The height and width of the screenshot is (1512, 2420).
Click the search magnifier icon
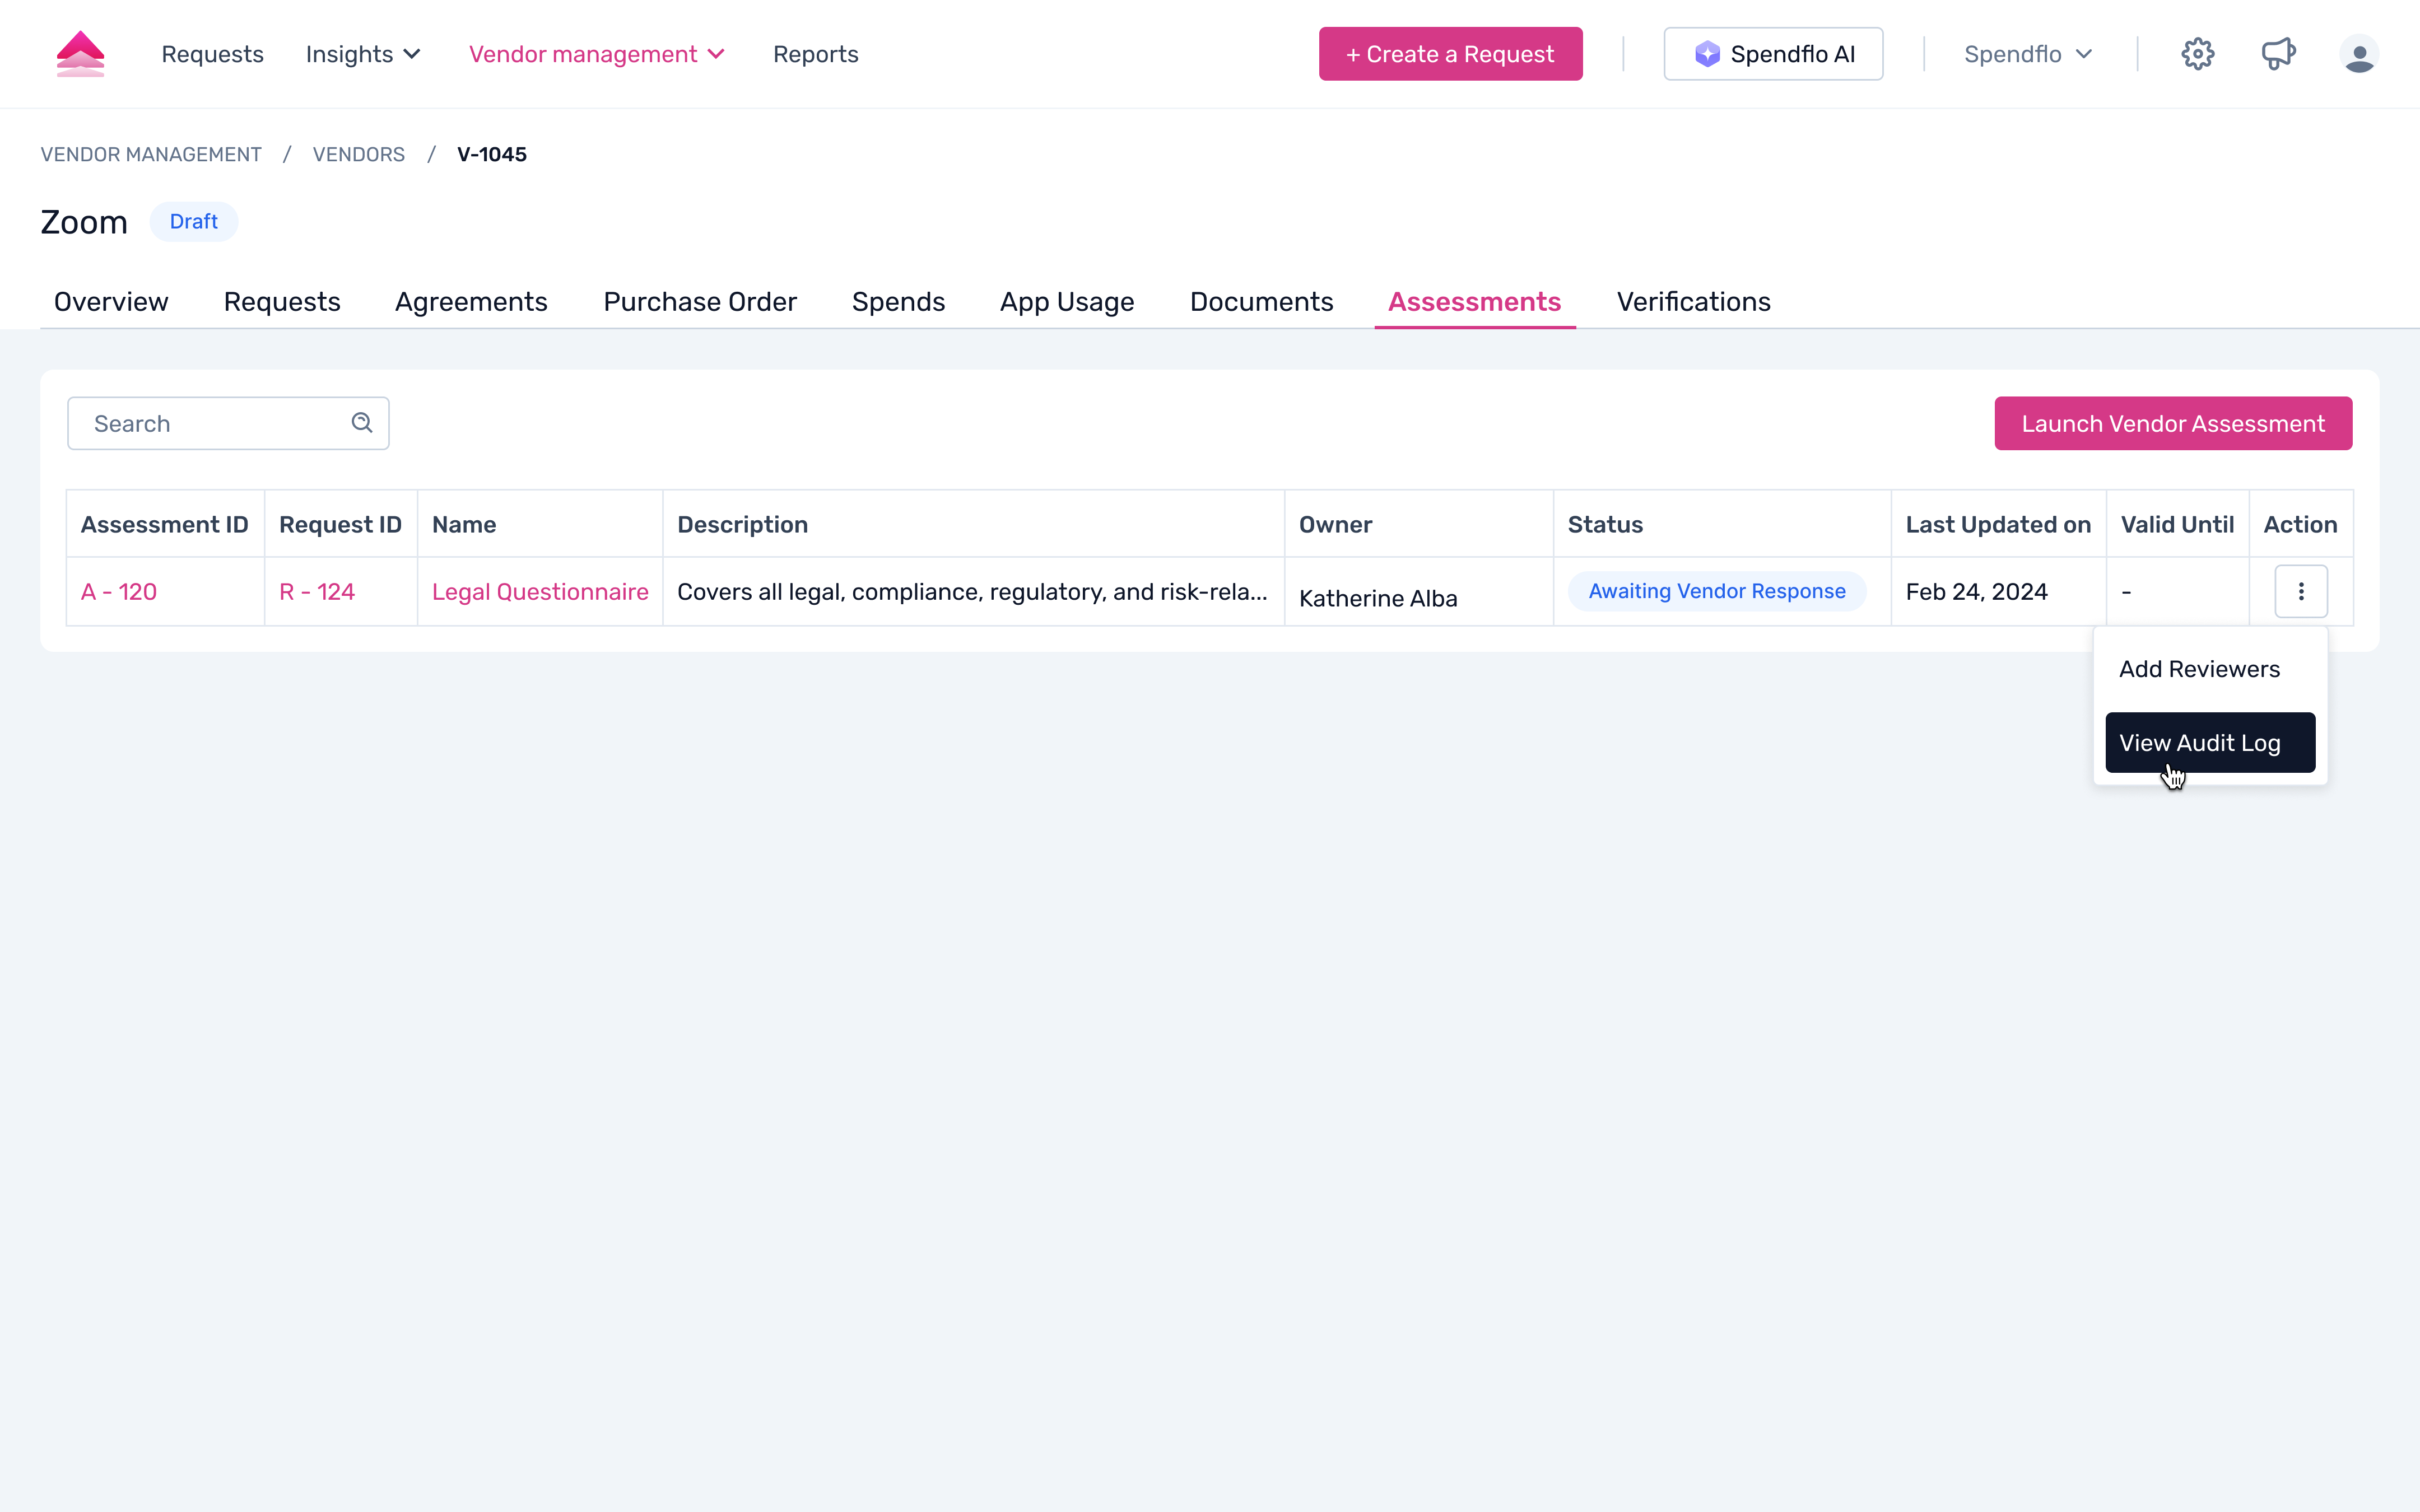coord(362,423)
